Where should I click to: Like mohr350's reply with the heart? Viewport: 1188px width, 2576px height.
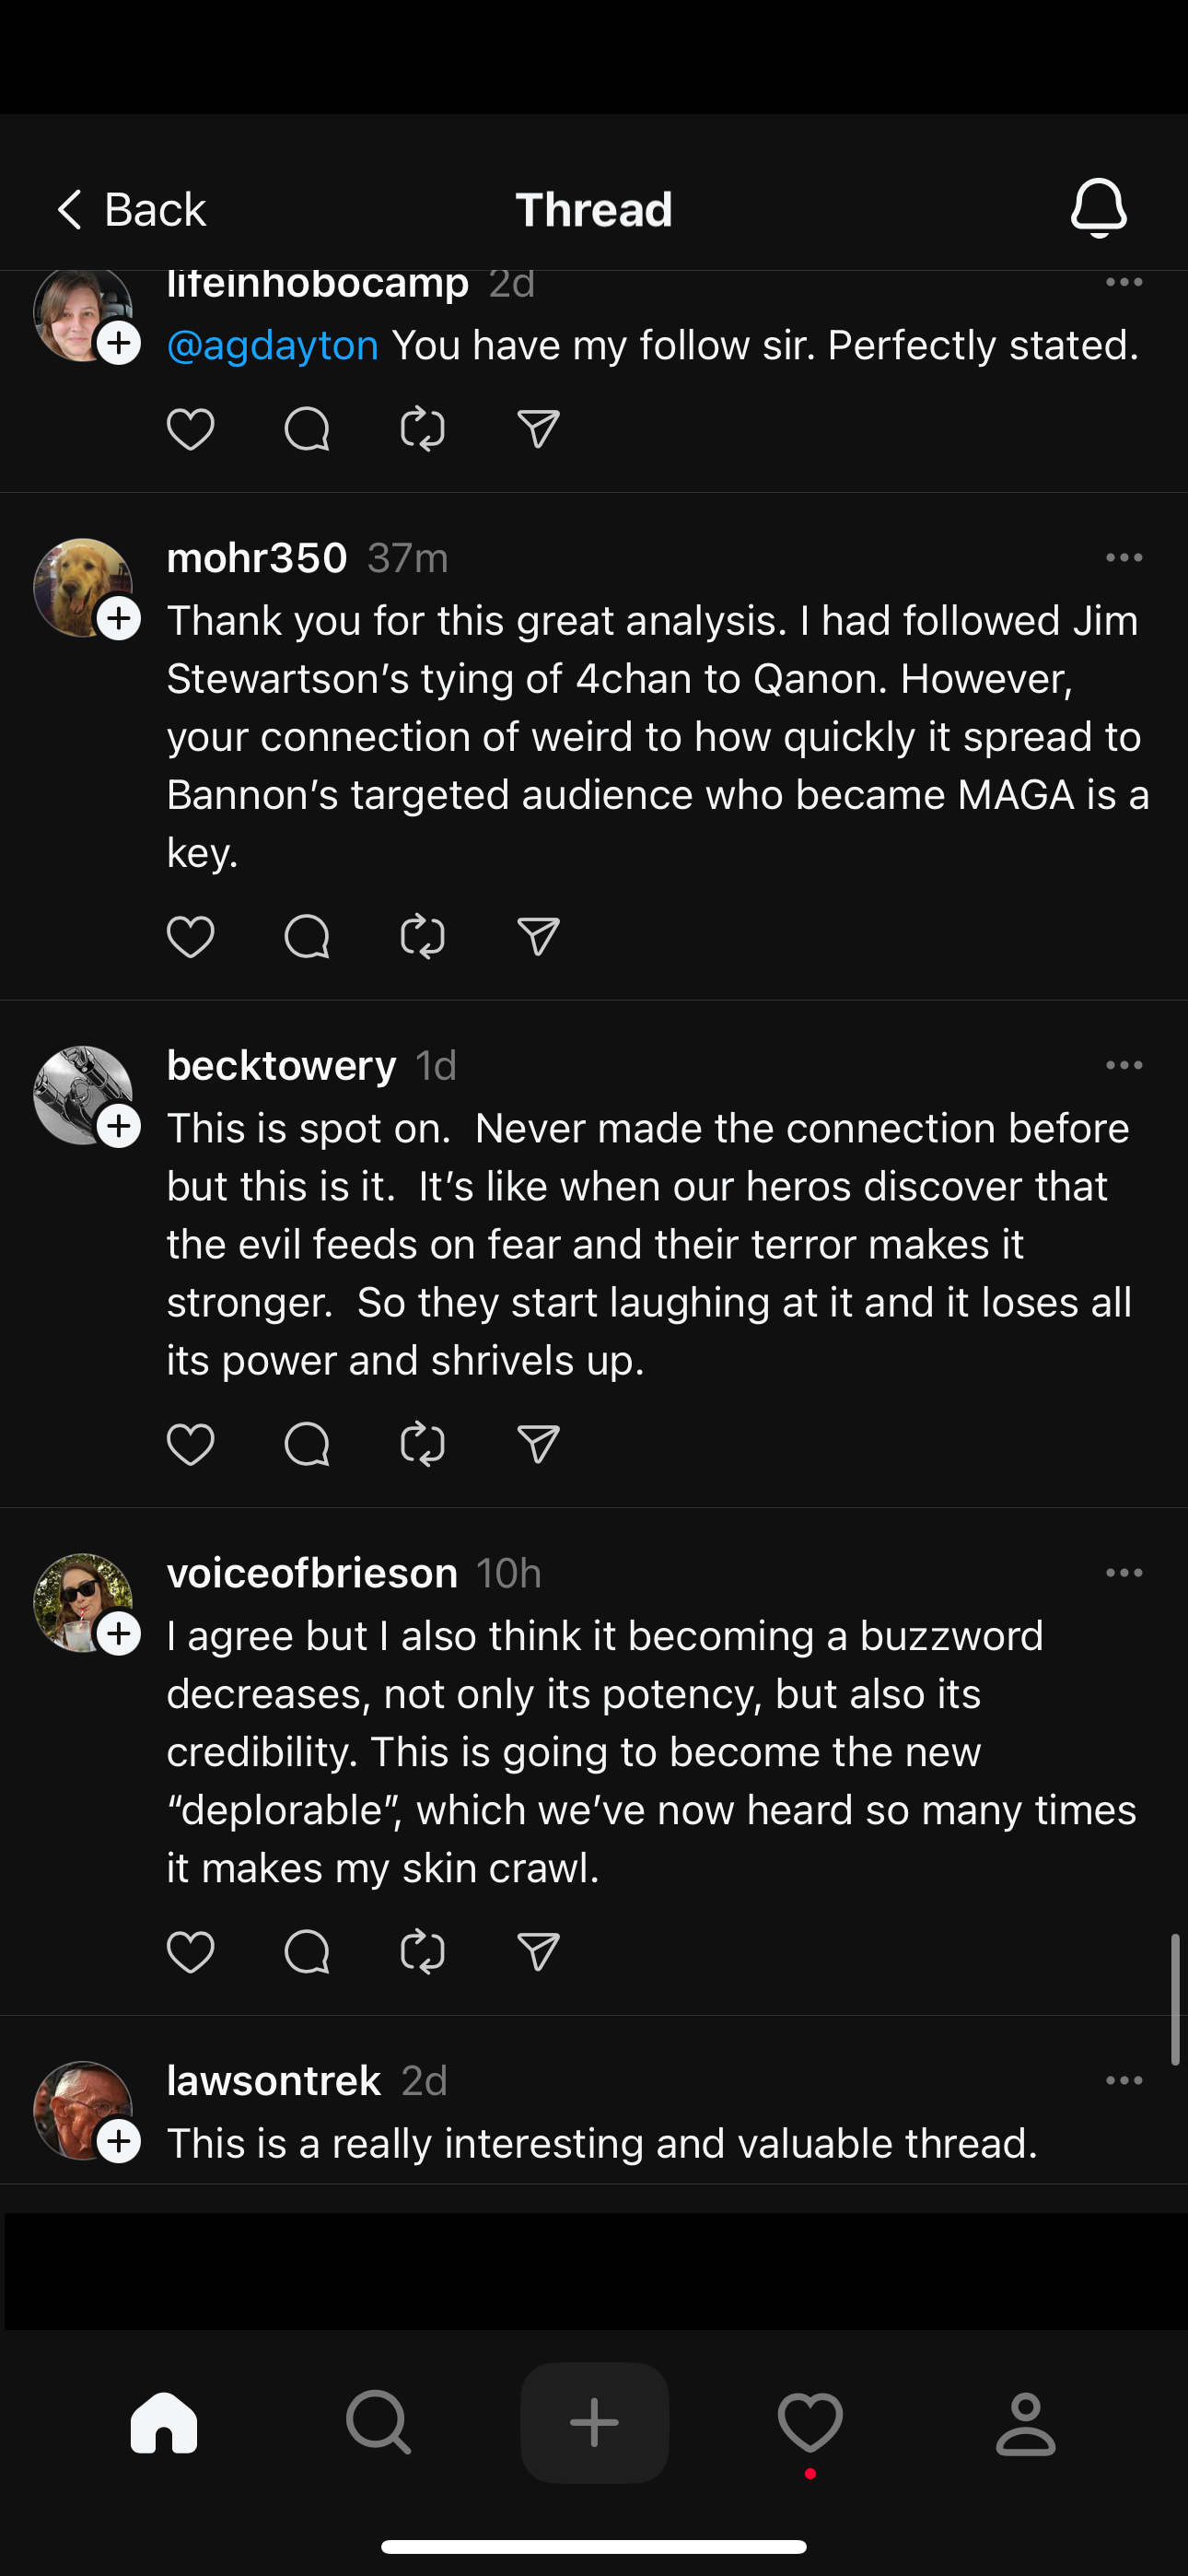[x=190, y=937]
